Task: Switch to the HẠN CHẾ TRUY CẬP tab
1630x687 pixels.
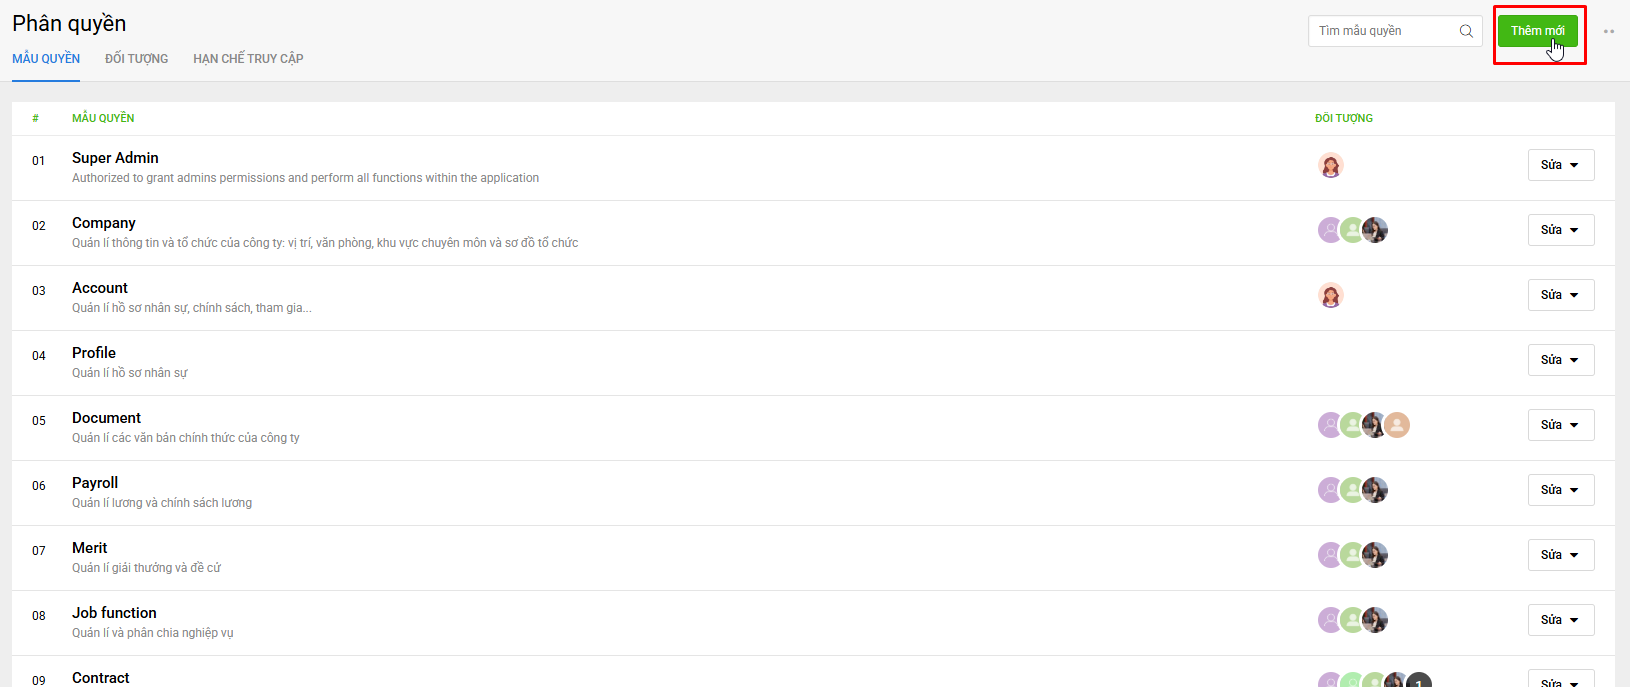Action: 248,59
